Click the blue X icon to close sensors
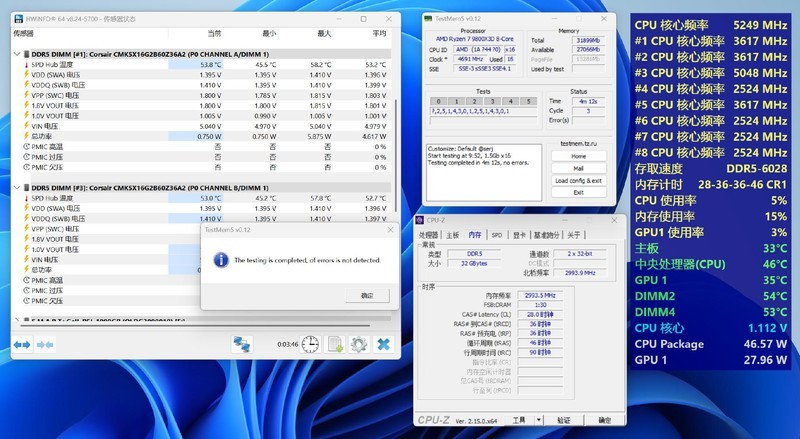Viewport: 800px width, 439px height. click(x=382, y=344)
